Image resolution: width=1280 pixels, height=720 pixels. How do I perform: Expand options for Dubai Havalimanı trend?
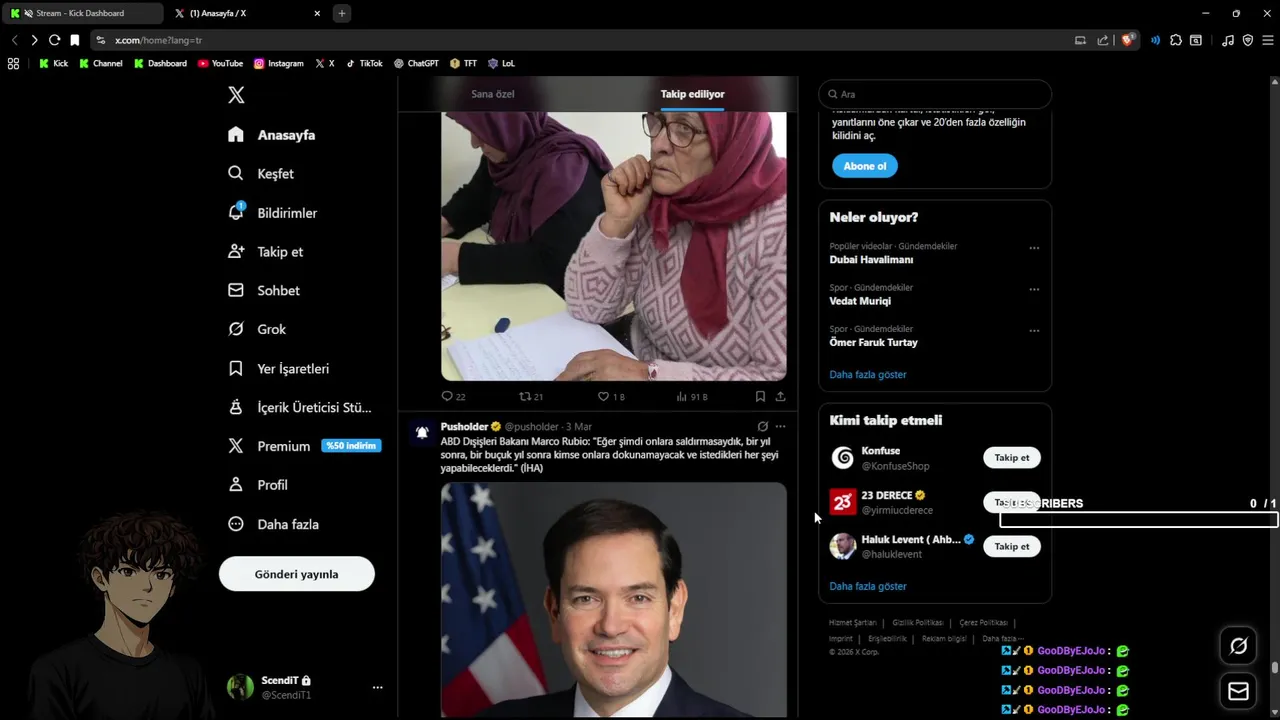coord(1034,248)
